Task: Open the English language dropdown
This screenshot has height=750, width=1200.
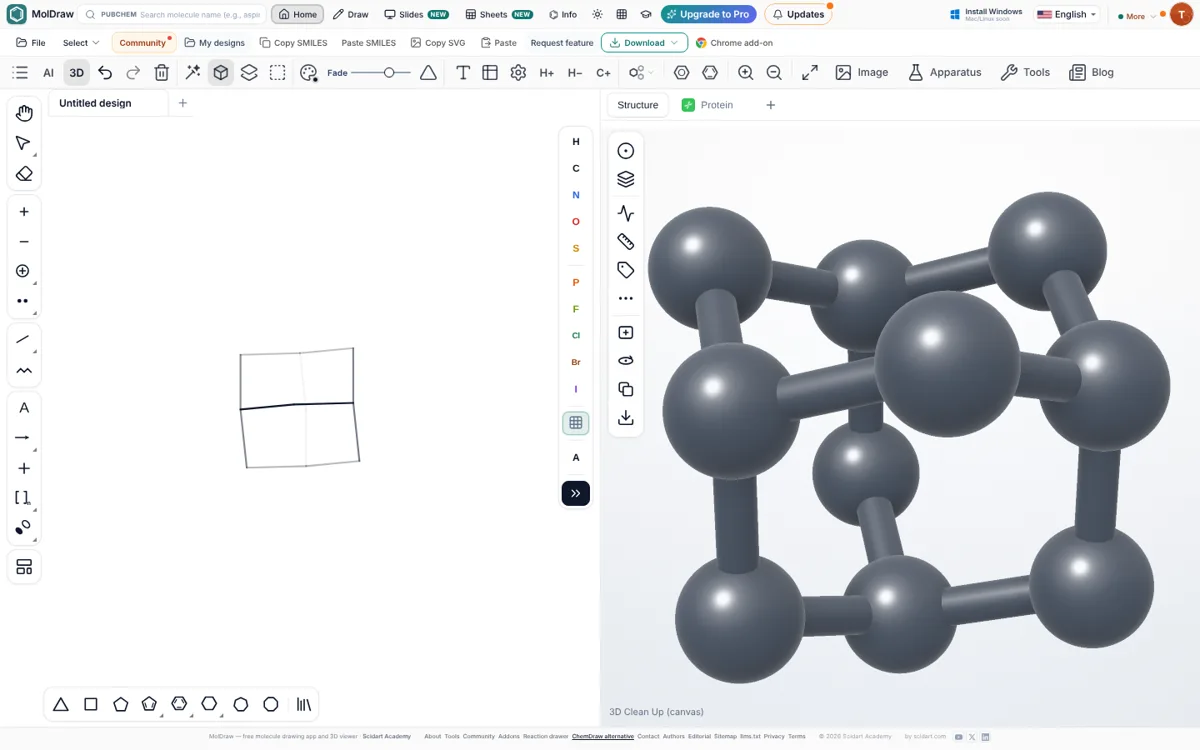Action: point(1067,15)
